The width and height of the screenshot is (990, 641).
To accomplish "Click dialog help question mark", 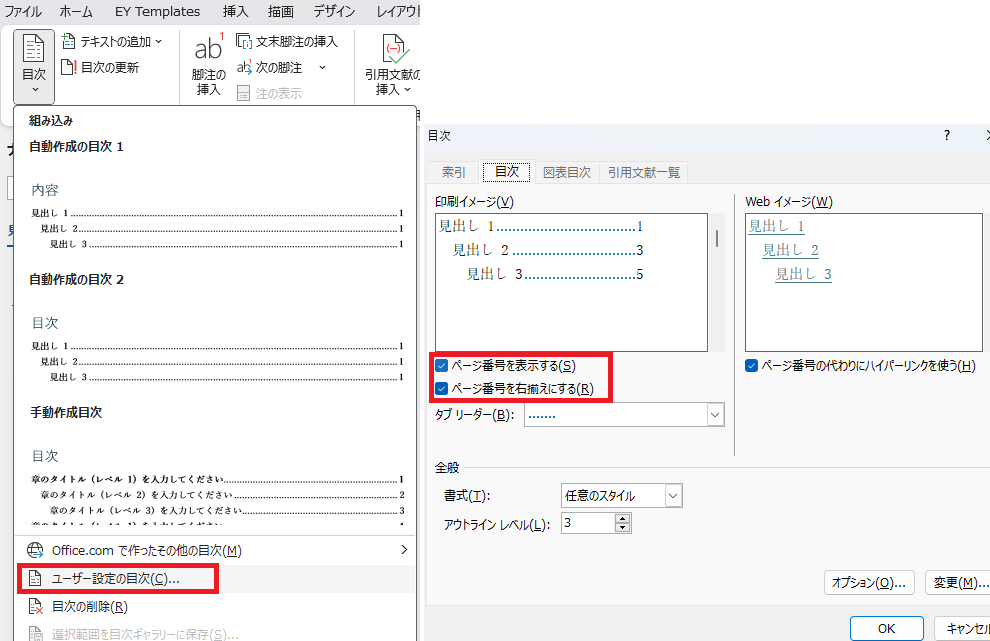I will [x=946, y=135].
